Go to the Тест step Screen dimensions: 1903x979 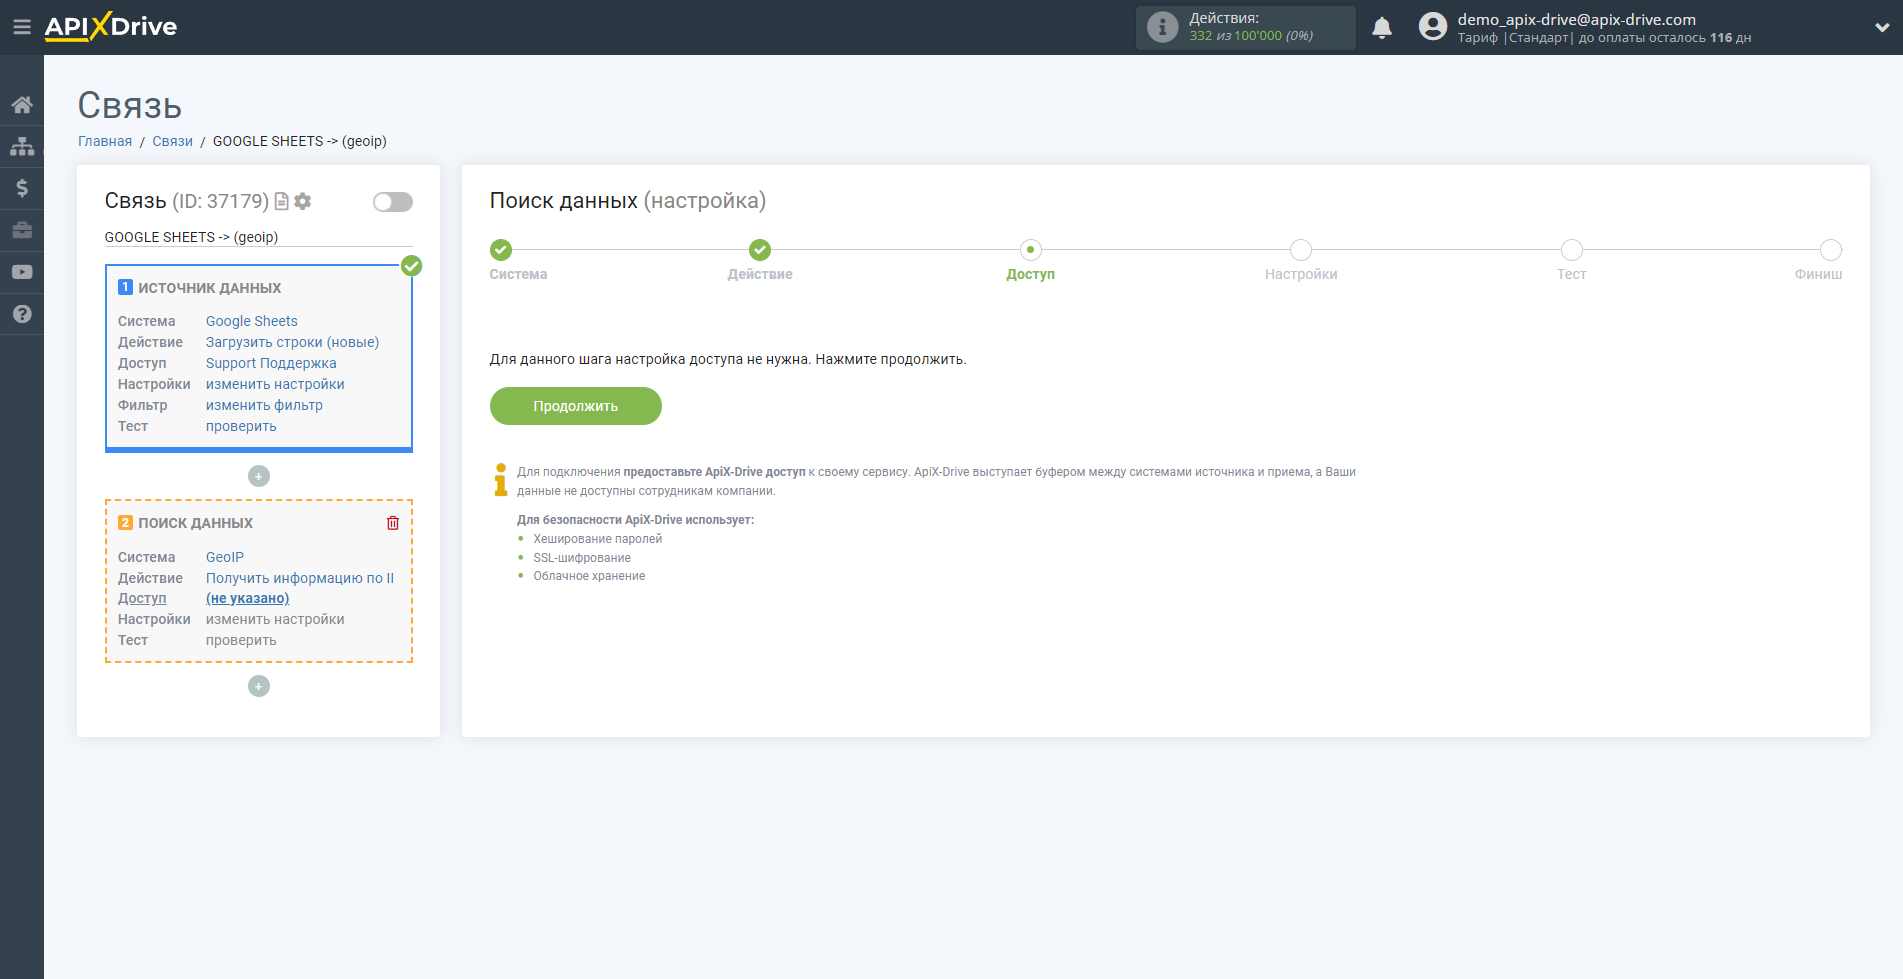pos(1572,250)
